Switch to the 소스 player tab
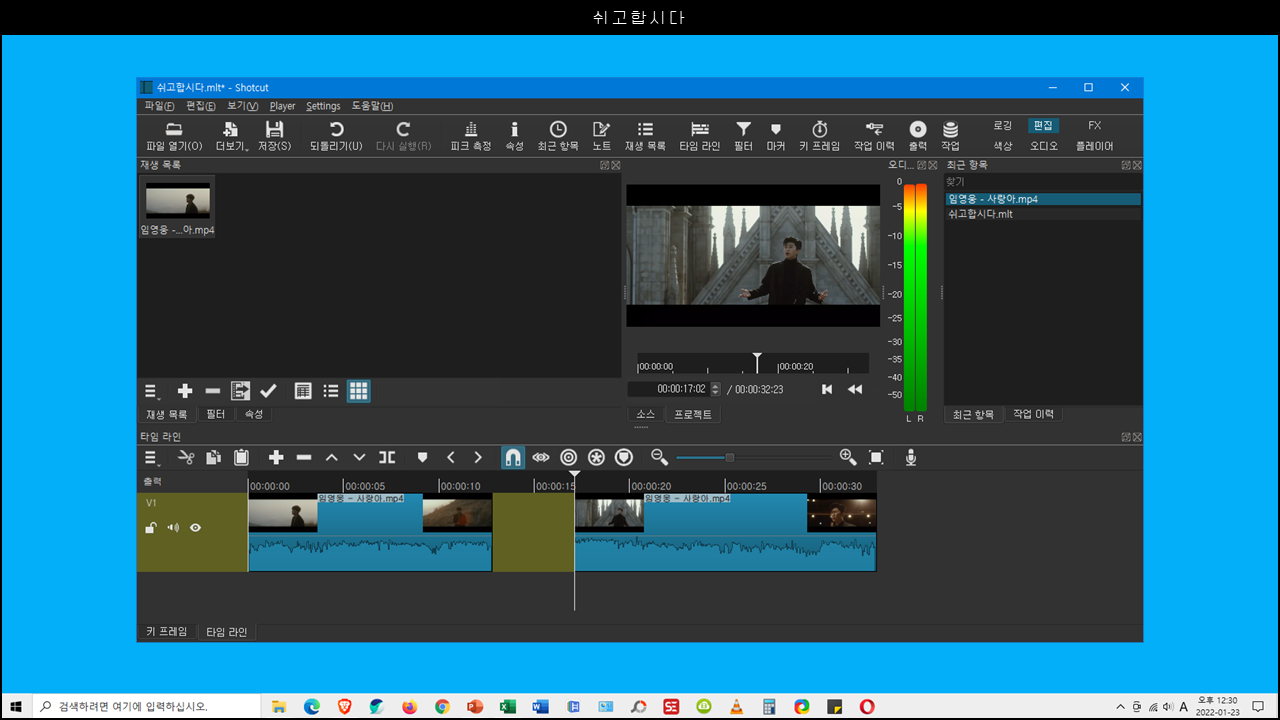This screenshot has height=720, width=1280. point(646,414)
